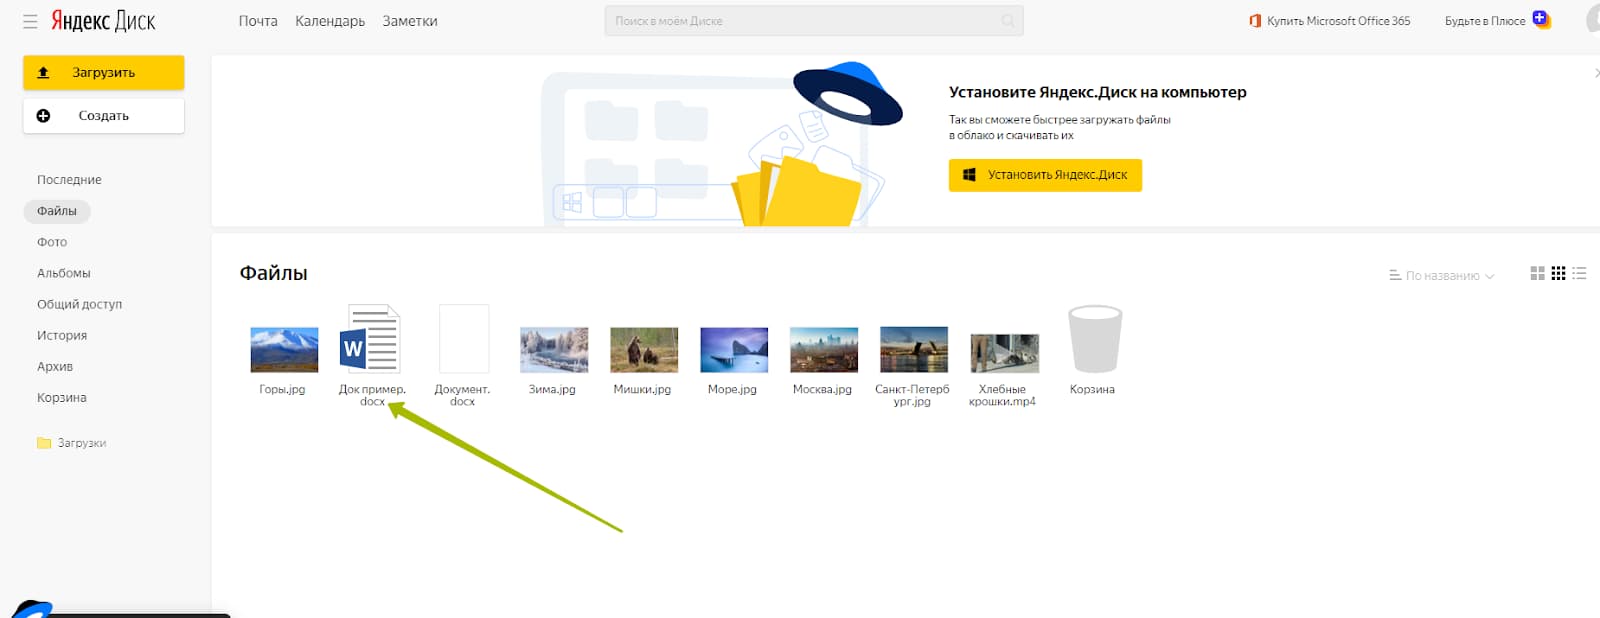Open the hamburger menu beside Яндекс Диск logo

(x=30, y=21)
